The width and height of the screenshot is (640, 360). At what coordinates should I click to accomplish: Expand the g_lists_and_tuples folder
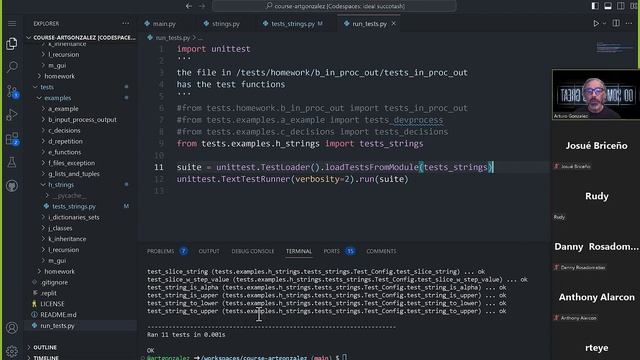74,173
